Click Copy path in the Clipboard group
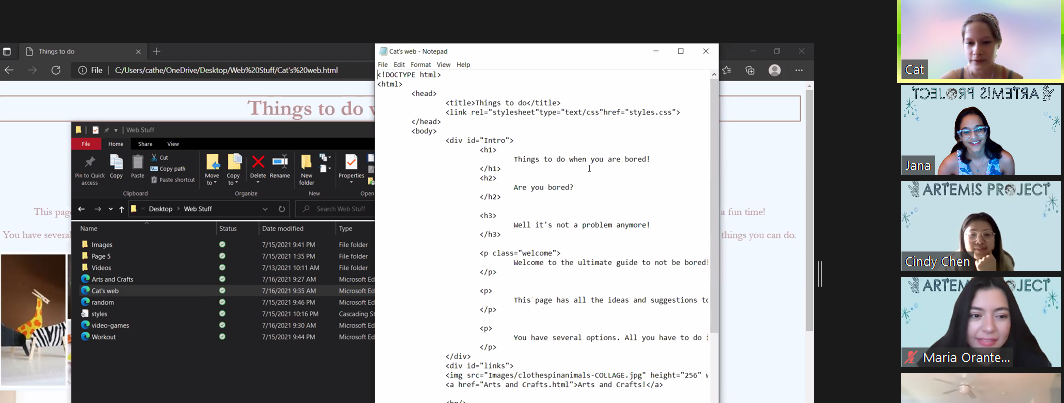 pos(168,169)
